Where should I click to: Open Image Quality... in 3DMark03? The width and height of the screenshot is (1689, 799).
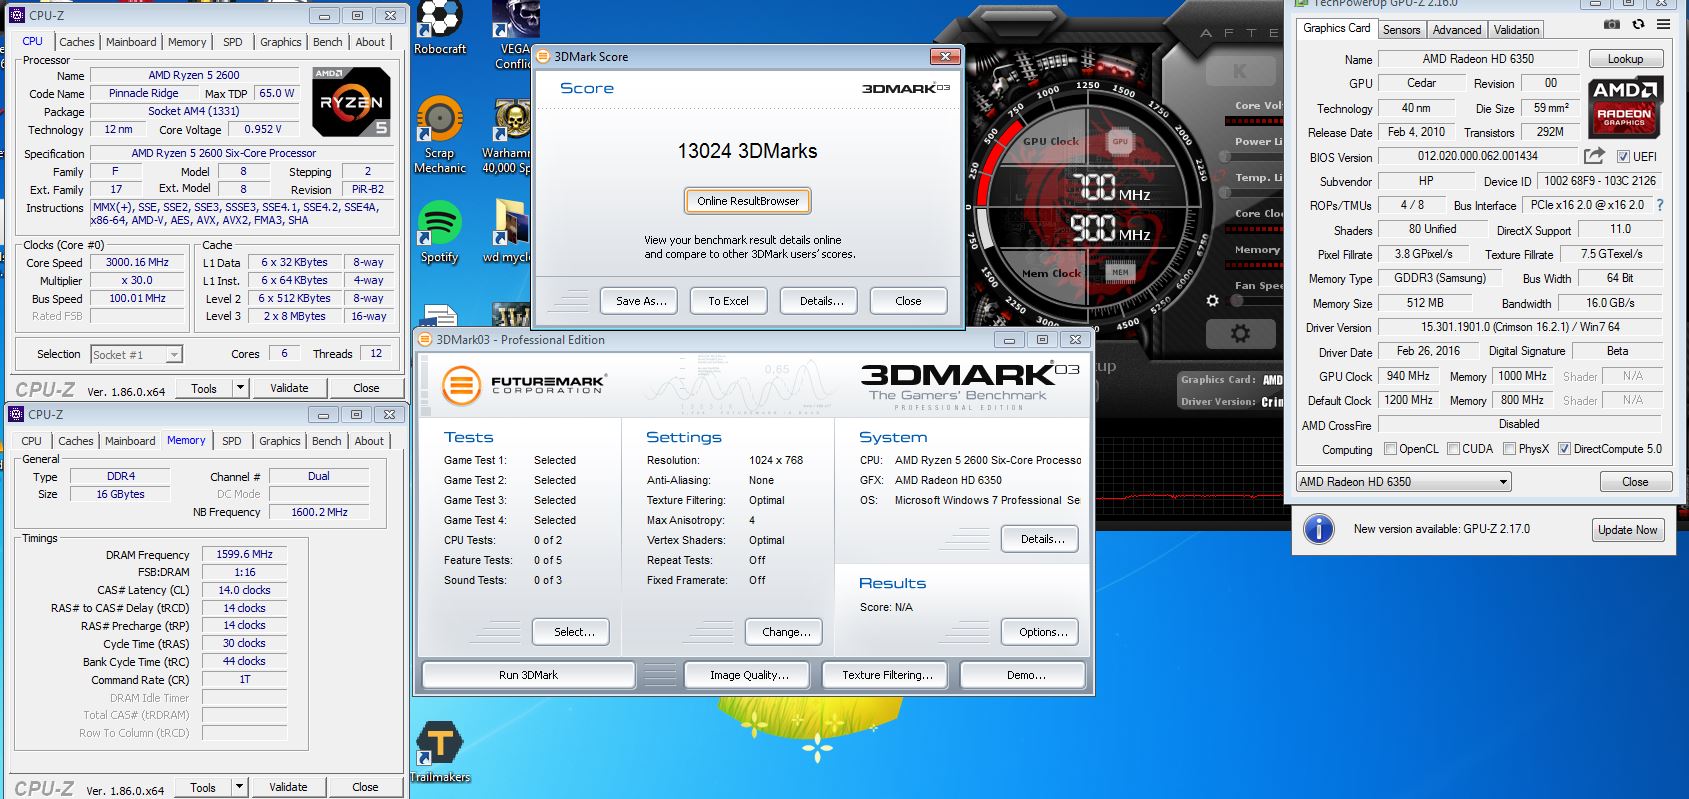tap(749, 675)
